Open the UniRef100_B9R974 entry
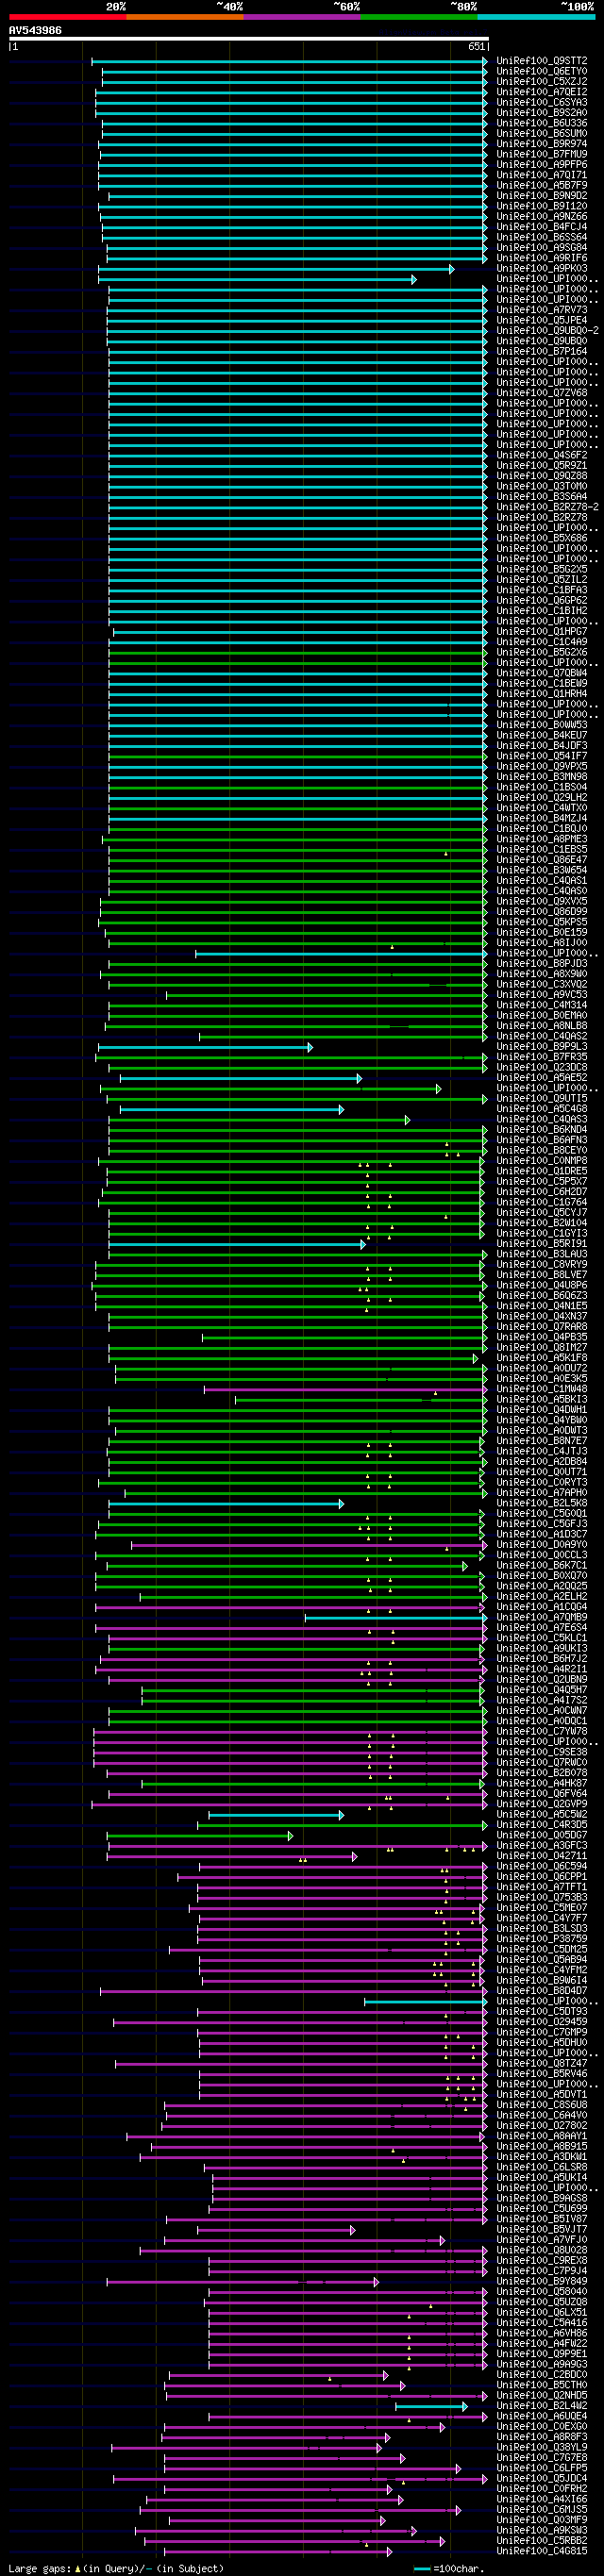This screenshot has width=604, height=2576. coord(541,144)
